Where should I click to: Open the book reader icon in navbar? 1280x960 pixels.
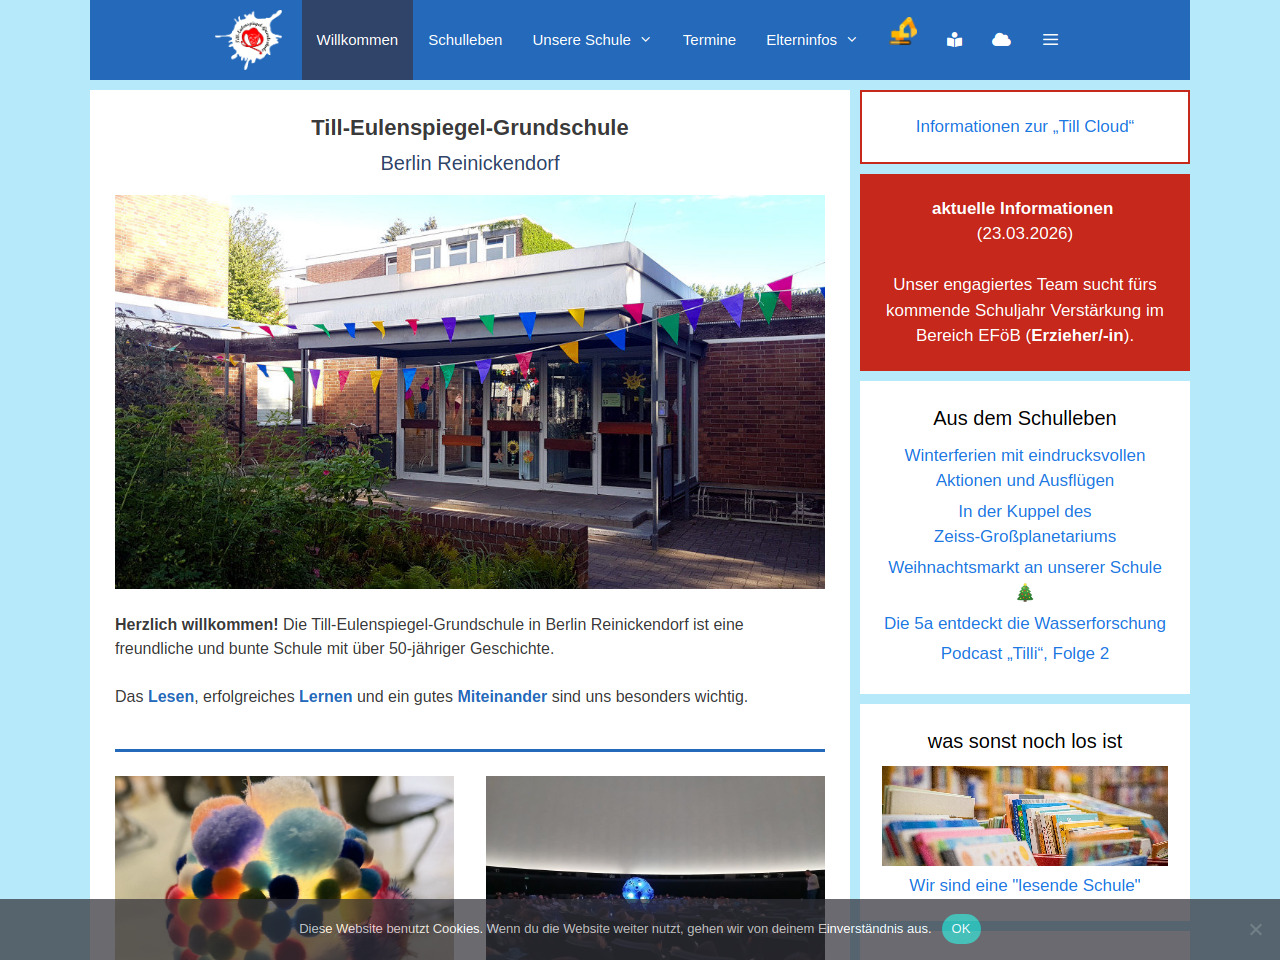click(x=955, y=40)
